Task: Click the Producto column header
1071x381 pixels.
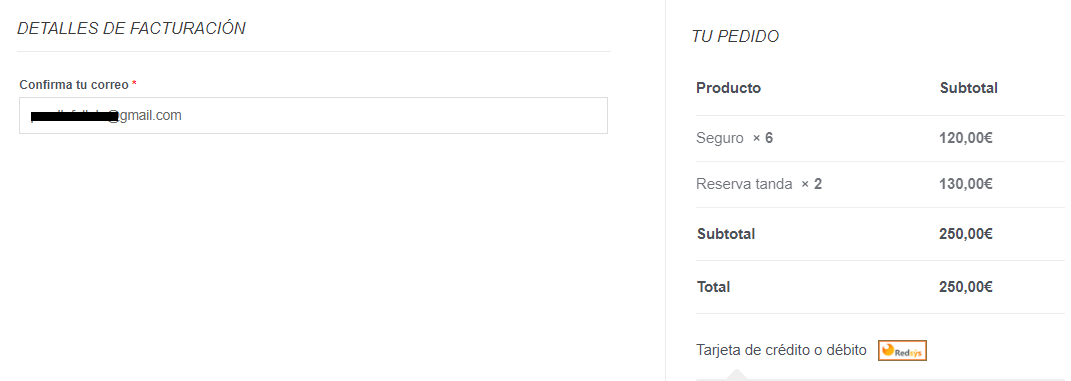Action: [728, 88]
